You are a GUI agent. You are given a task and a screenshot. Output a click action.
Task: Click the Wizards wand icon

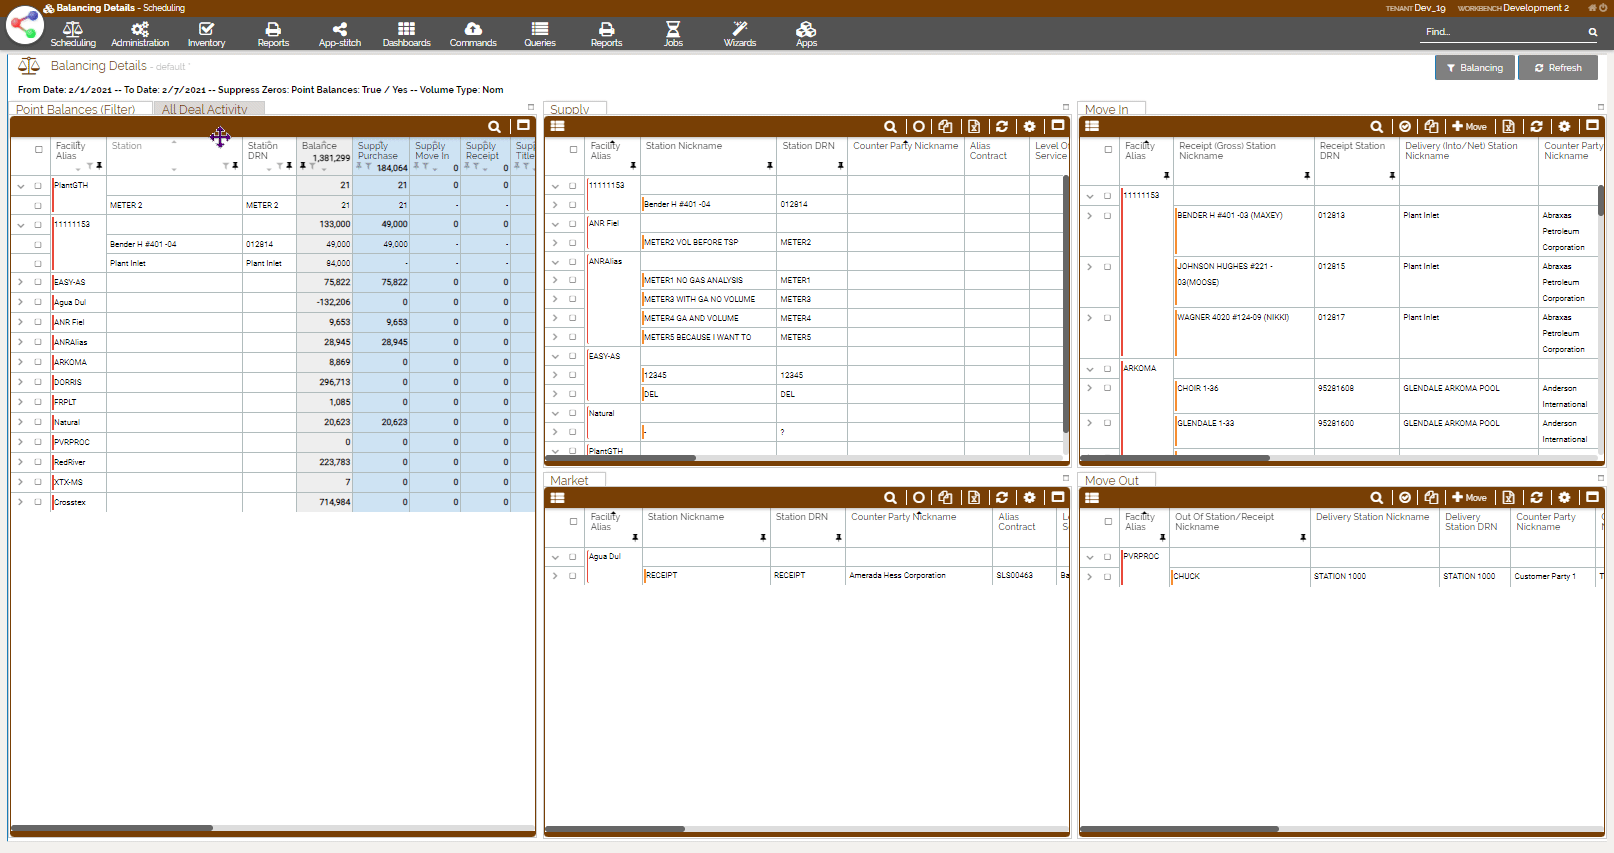740,34
